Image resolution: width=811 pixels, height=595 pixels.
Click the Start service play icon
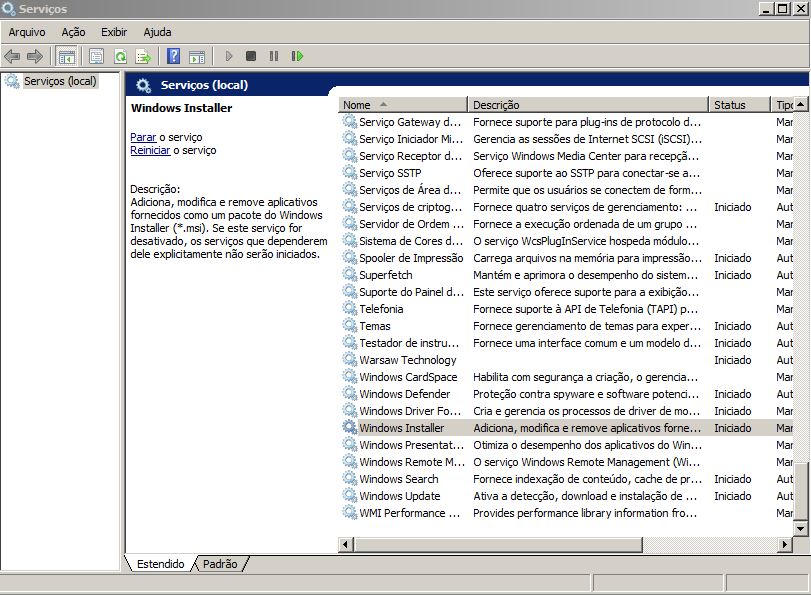click(229, 56)
